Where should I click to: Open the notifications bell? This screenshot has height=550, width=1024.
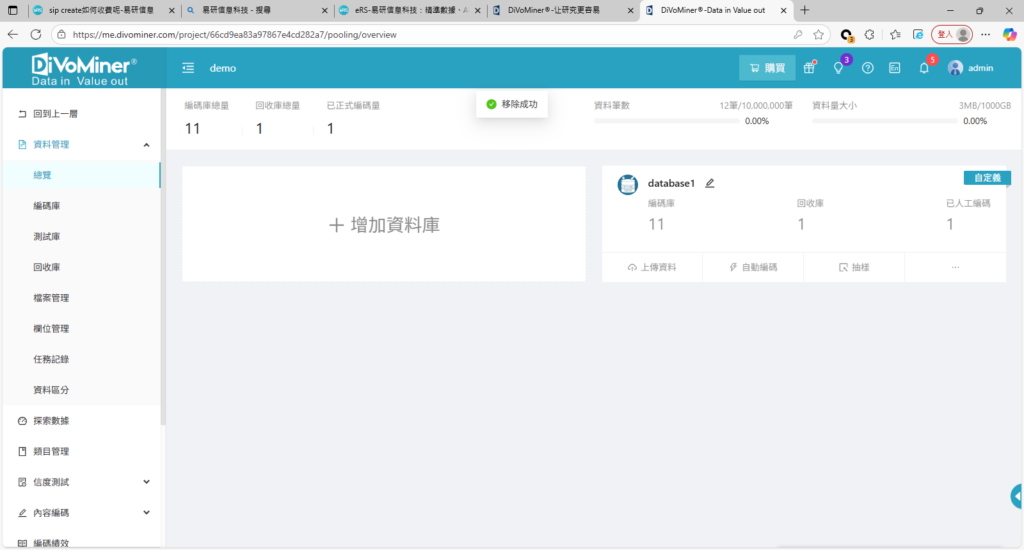(x=924, y=68)
